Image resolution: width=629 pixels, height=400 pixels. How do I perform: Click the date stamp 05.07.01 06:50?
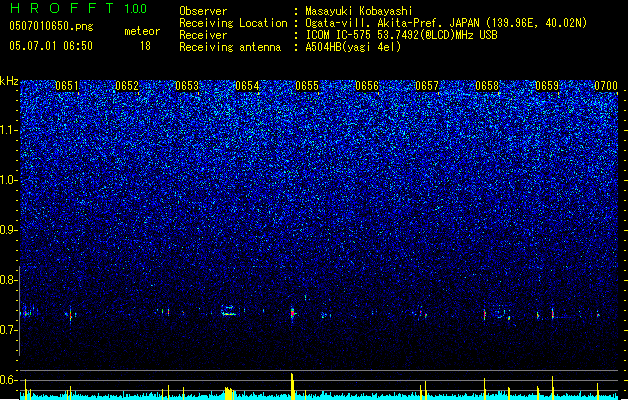[51, 46]
